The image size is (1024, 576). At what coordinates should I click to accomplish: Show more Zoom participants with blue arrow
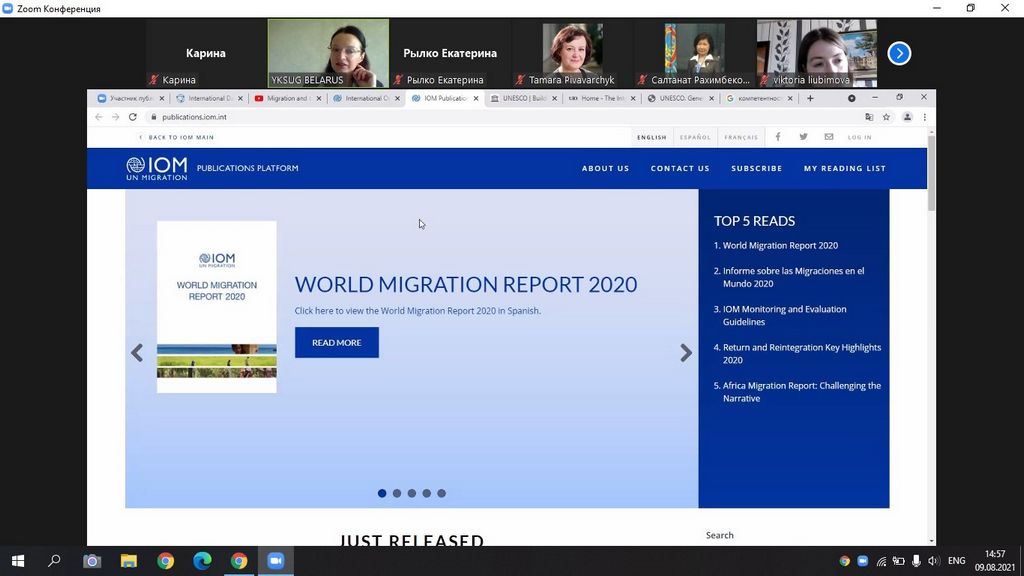tap(899, 53)
